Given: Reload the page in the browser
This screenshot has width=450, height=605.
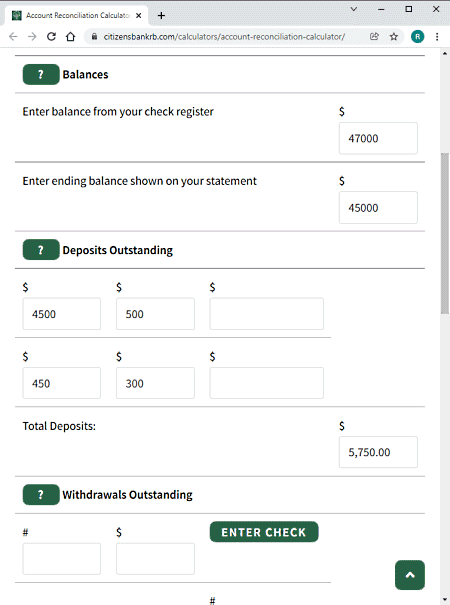Looking at the screenshot, I should click(x=51, y=37).
